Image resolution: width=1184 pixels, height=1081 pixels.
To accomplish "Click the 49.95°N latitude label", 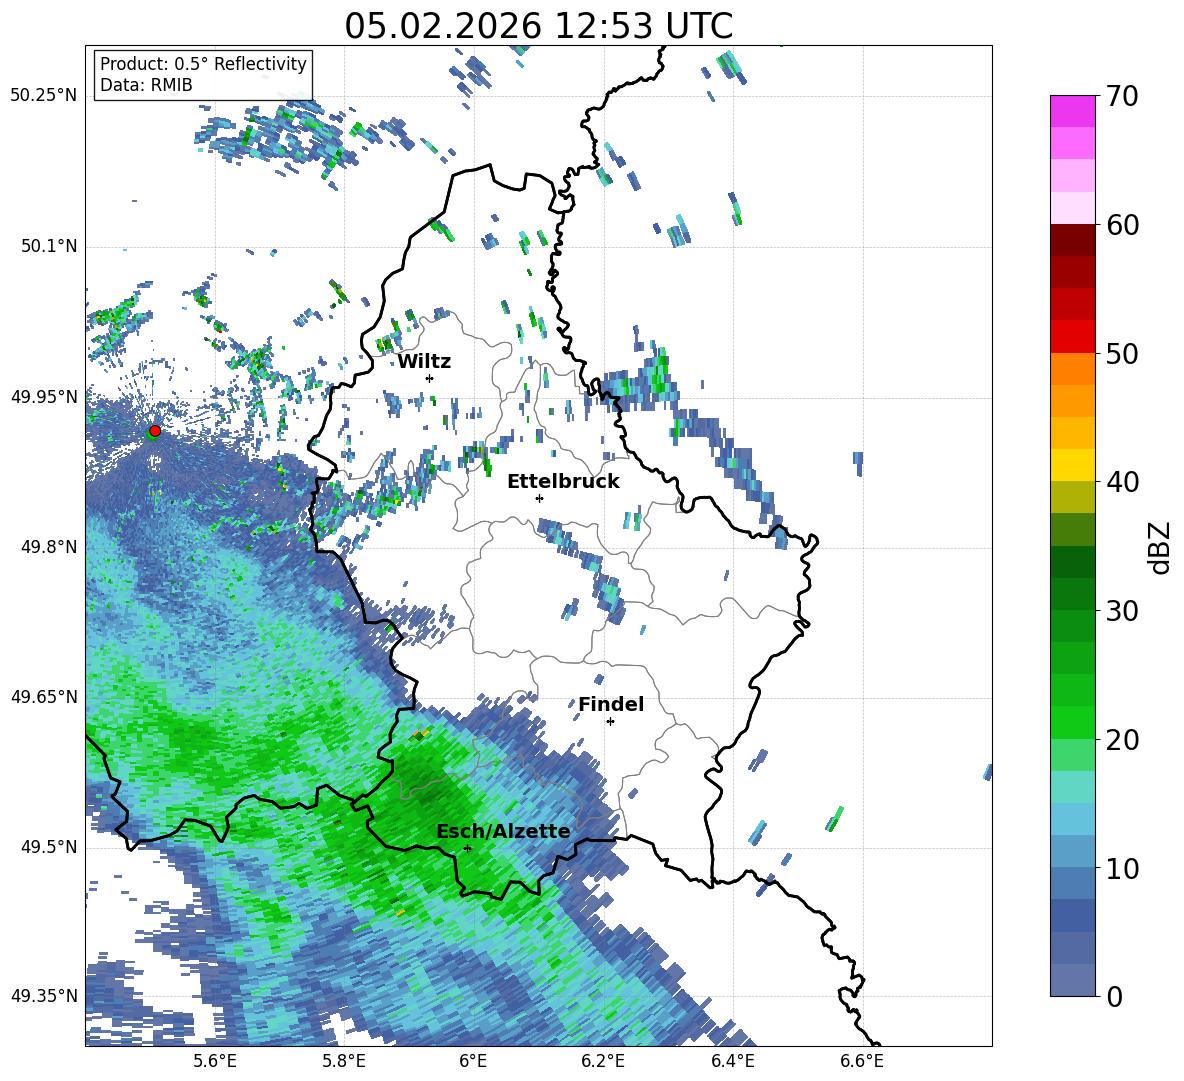I will [44, 396].
